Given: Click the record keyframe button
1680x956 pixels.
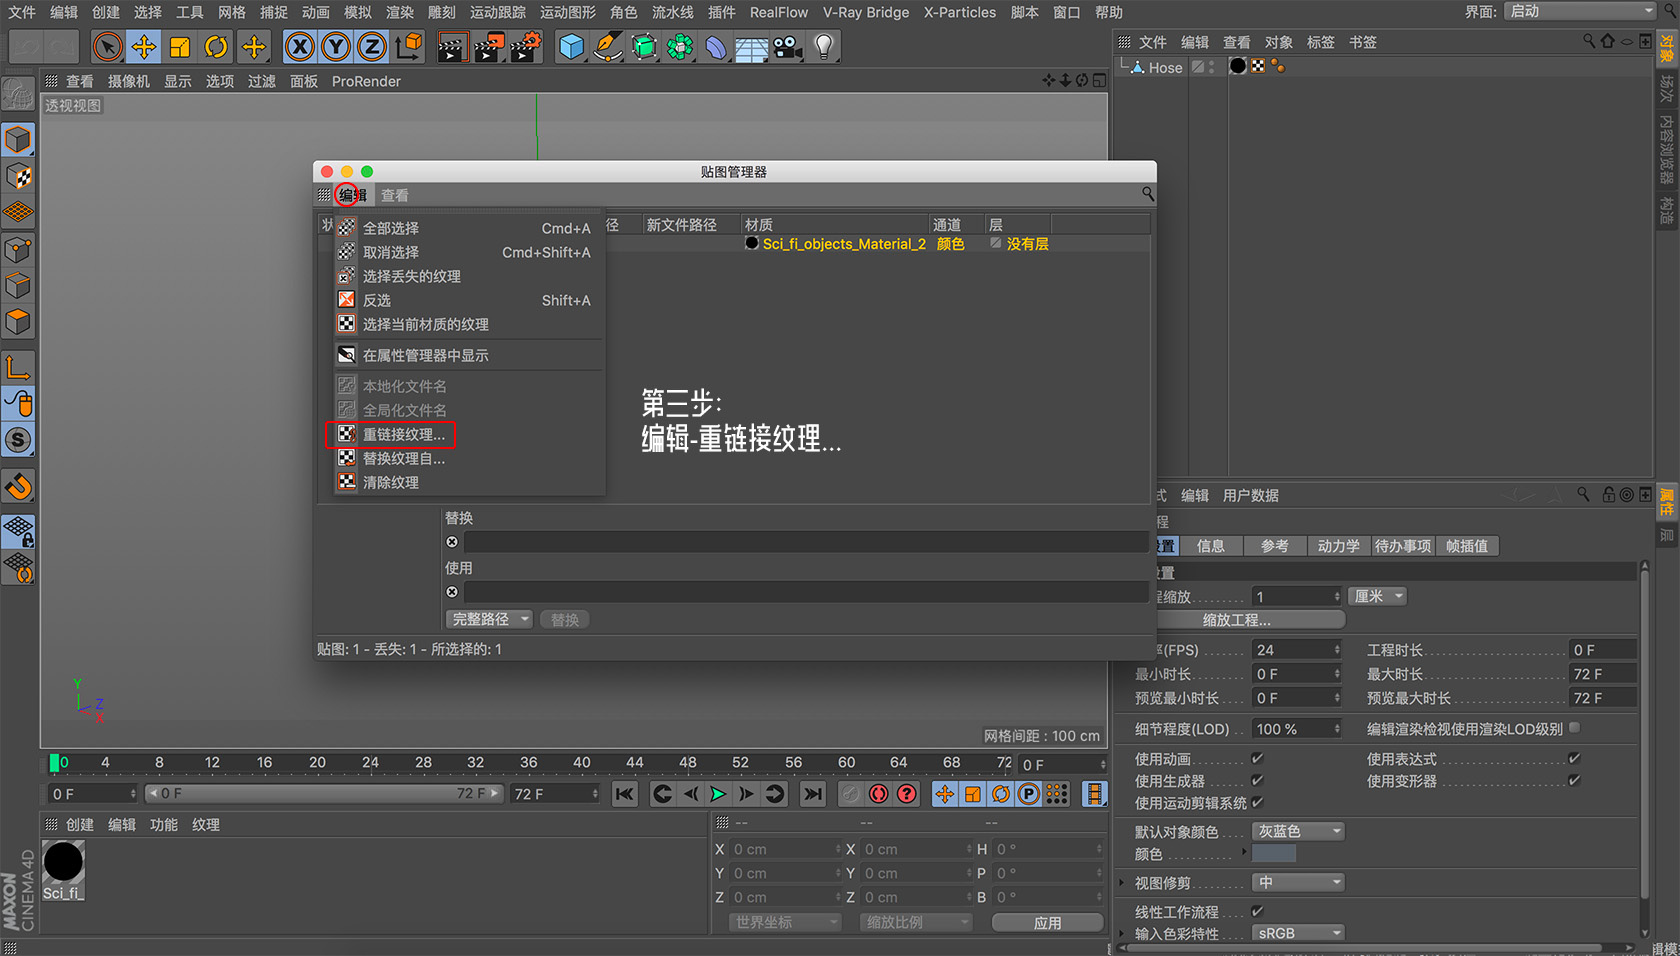Looking at the screenshot, I should click(x=878, y=794).
